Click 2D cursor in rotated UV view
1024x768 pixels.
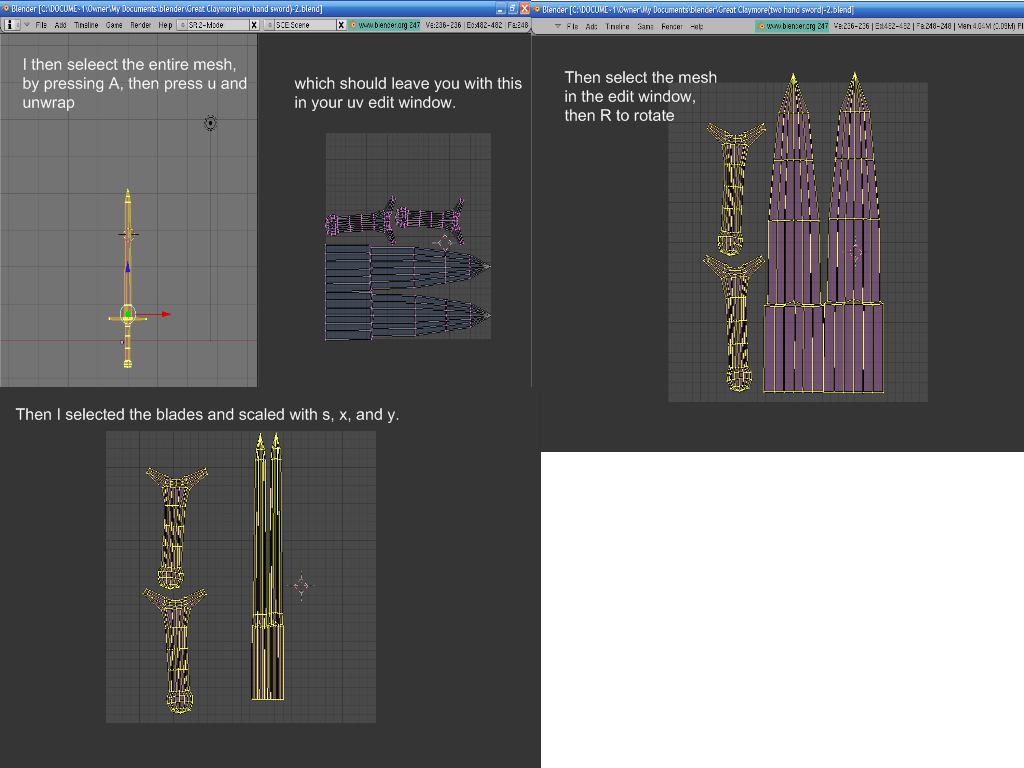coord(856,251)
